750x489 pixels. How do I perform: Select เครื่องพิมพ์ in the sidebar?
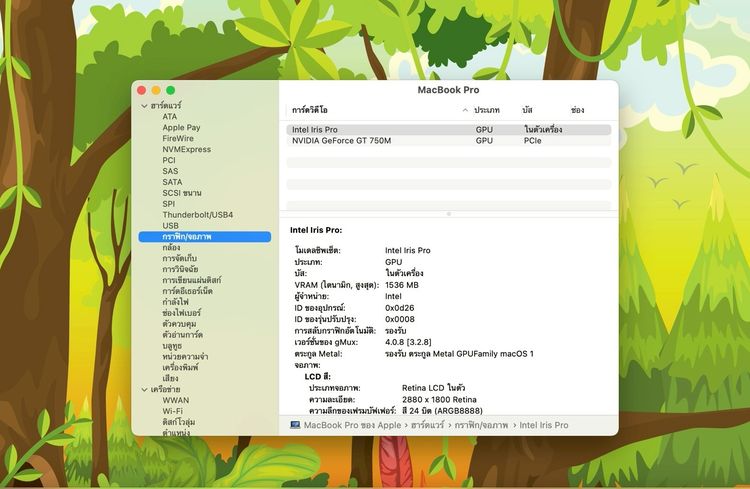coord(180,367)
